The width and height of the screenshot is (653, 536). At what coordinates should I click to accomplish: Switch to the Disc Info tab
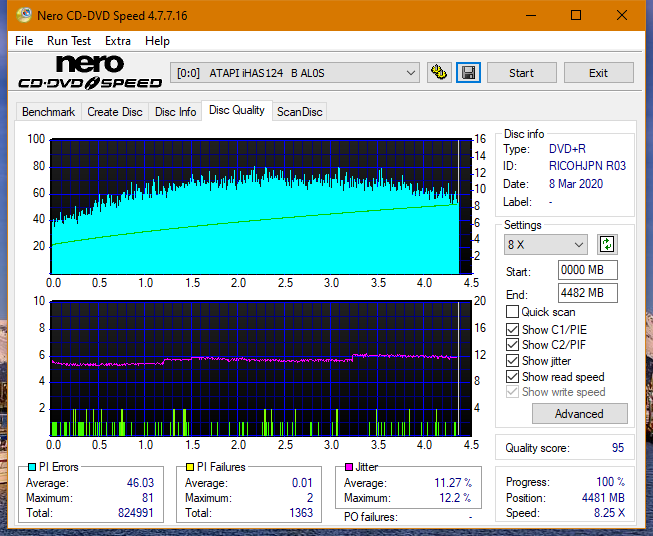point(175,112)
